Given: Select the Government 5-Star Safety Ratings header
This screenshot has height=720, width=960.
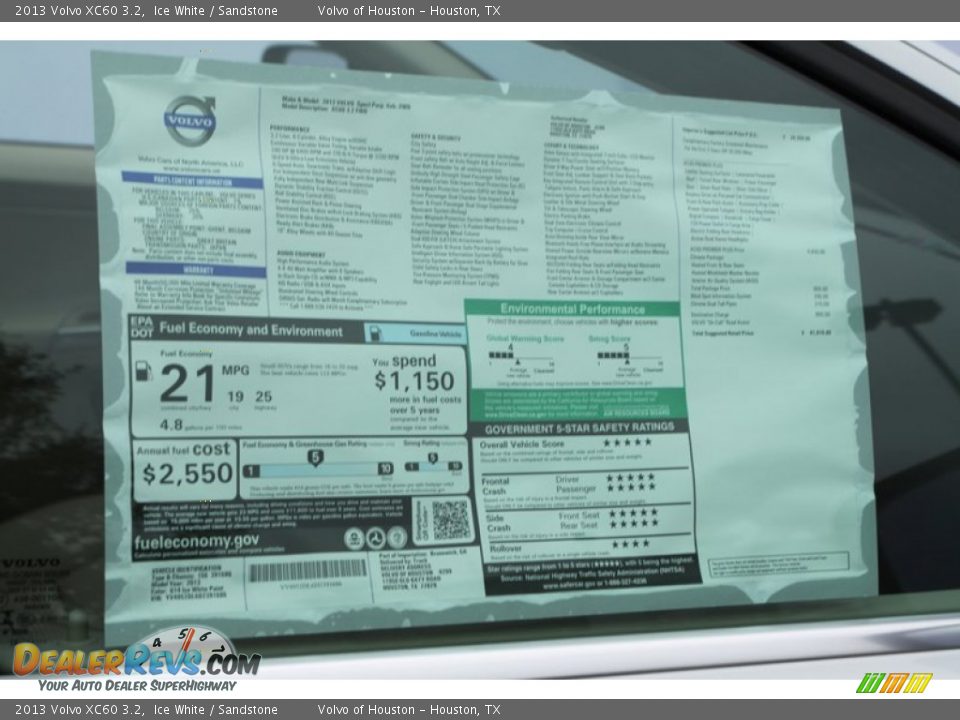Looking at the screenshot, I should point(582,426).
